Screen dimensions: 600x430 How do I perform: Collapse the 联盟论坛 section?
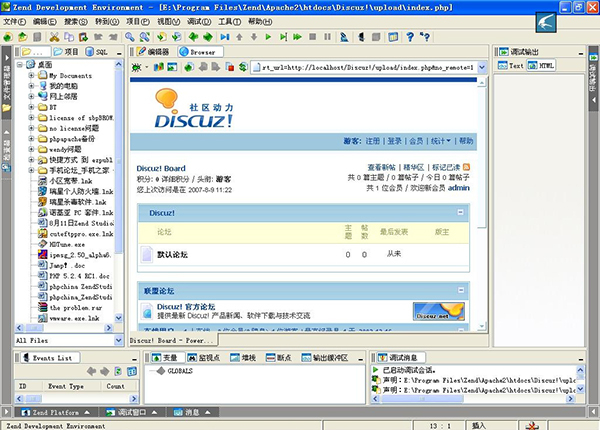click(x=459, y=290)
